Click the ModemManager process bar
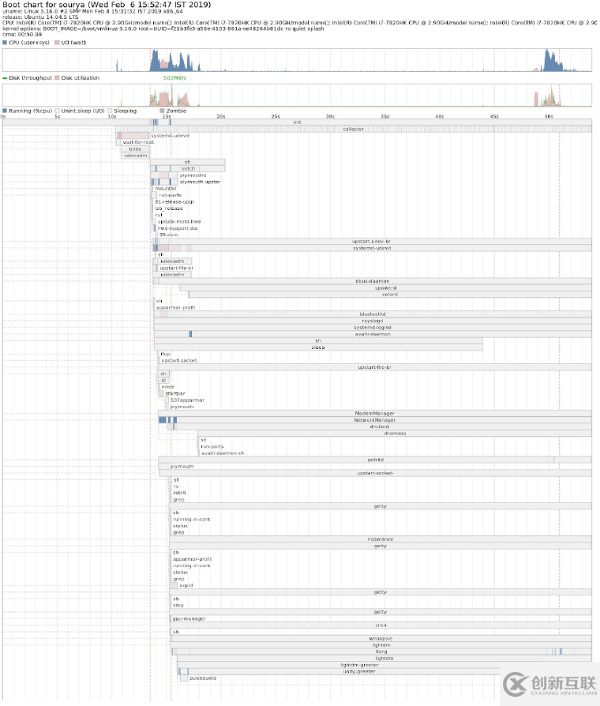 coord(374,413)
